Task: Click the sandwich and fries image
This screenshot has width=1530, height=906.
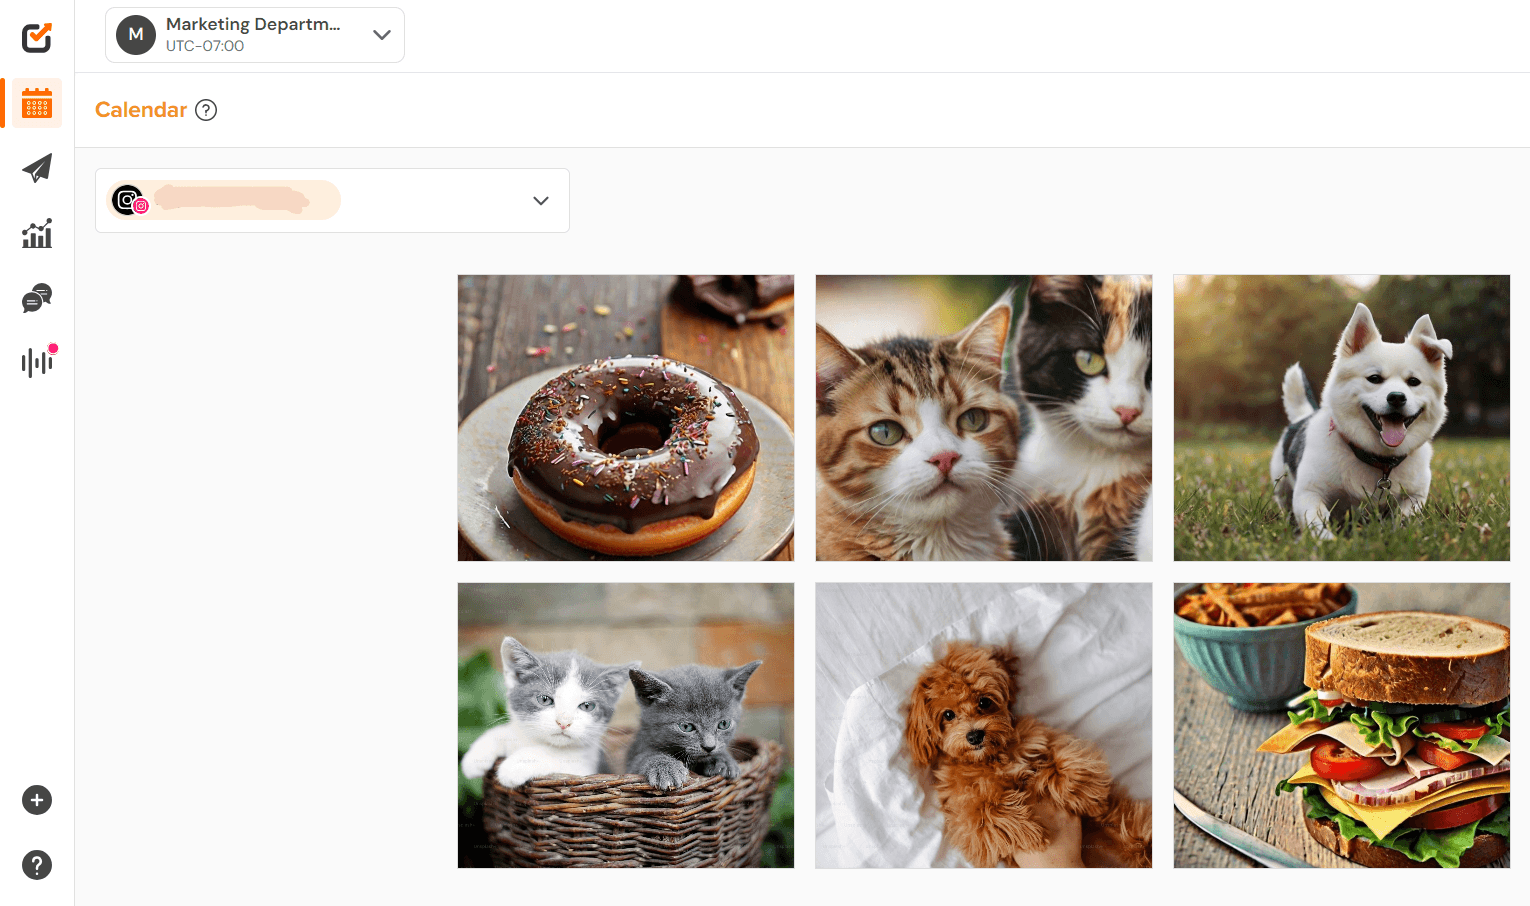Action: pyautogui.click(x=1341, y=724)
